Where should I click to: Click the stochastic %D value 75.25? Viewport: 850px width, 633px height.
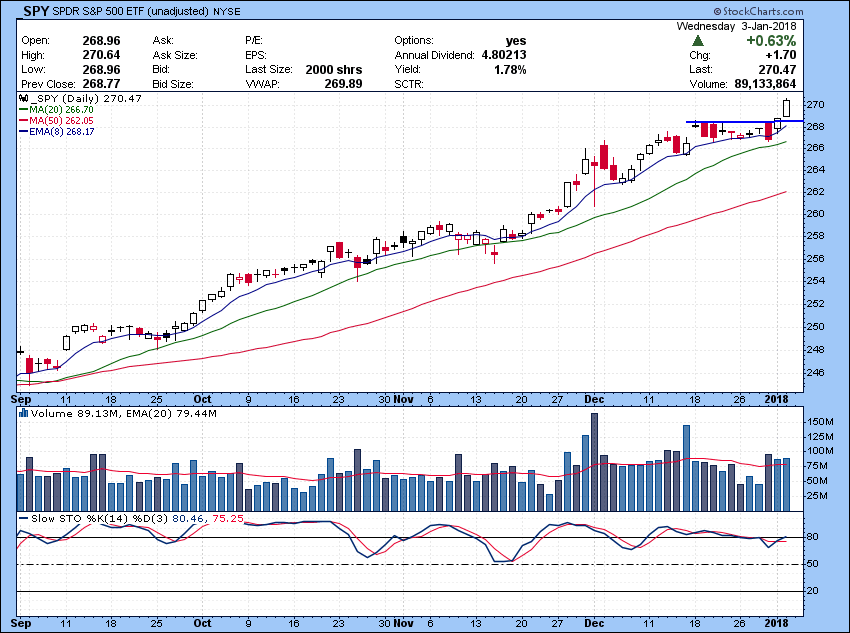pyautogui.click(x=228, y=518)
